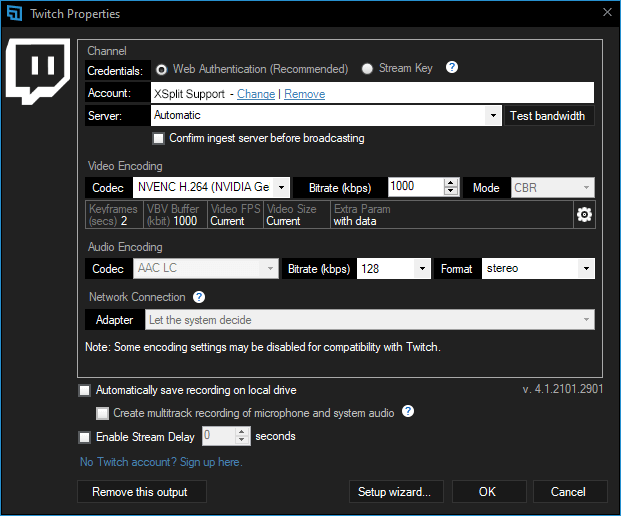Click Remove this output button
This screenshot has height=516, width=621.
142,491
